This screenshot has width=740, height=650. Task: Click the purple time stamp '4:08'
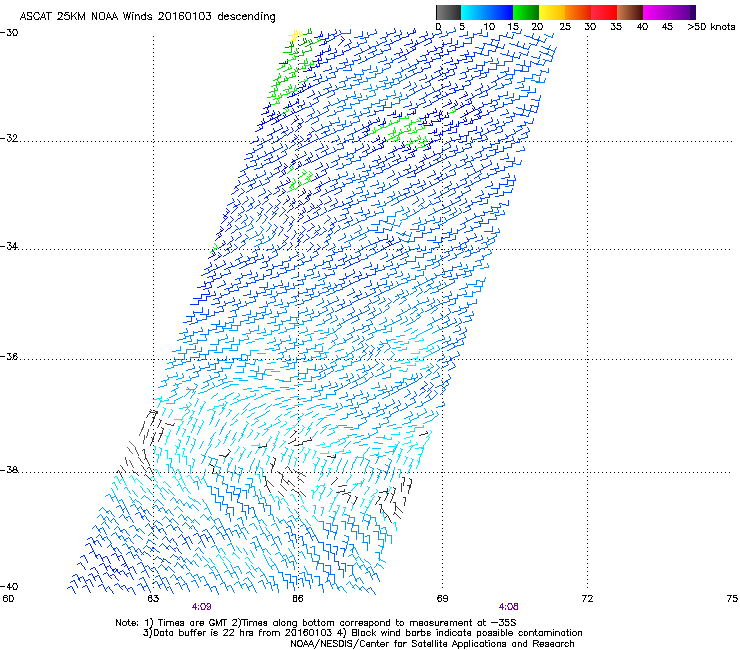508,607
